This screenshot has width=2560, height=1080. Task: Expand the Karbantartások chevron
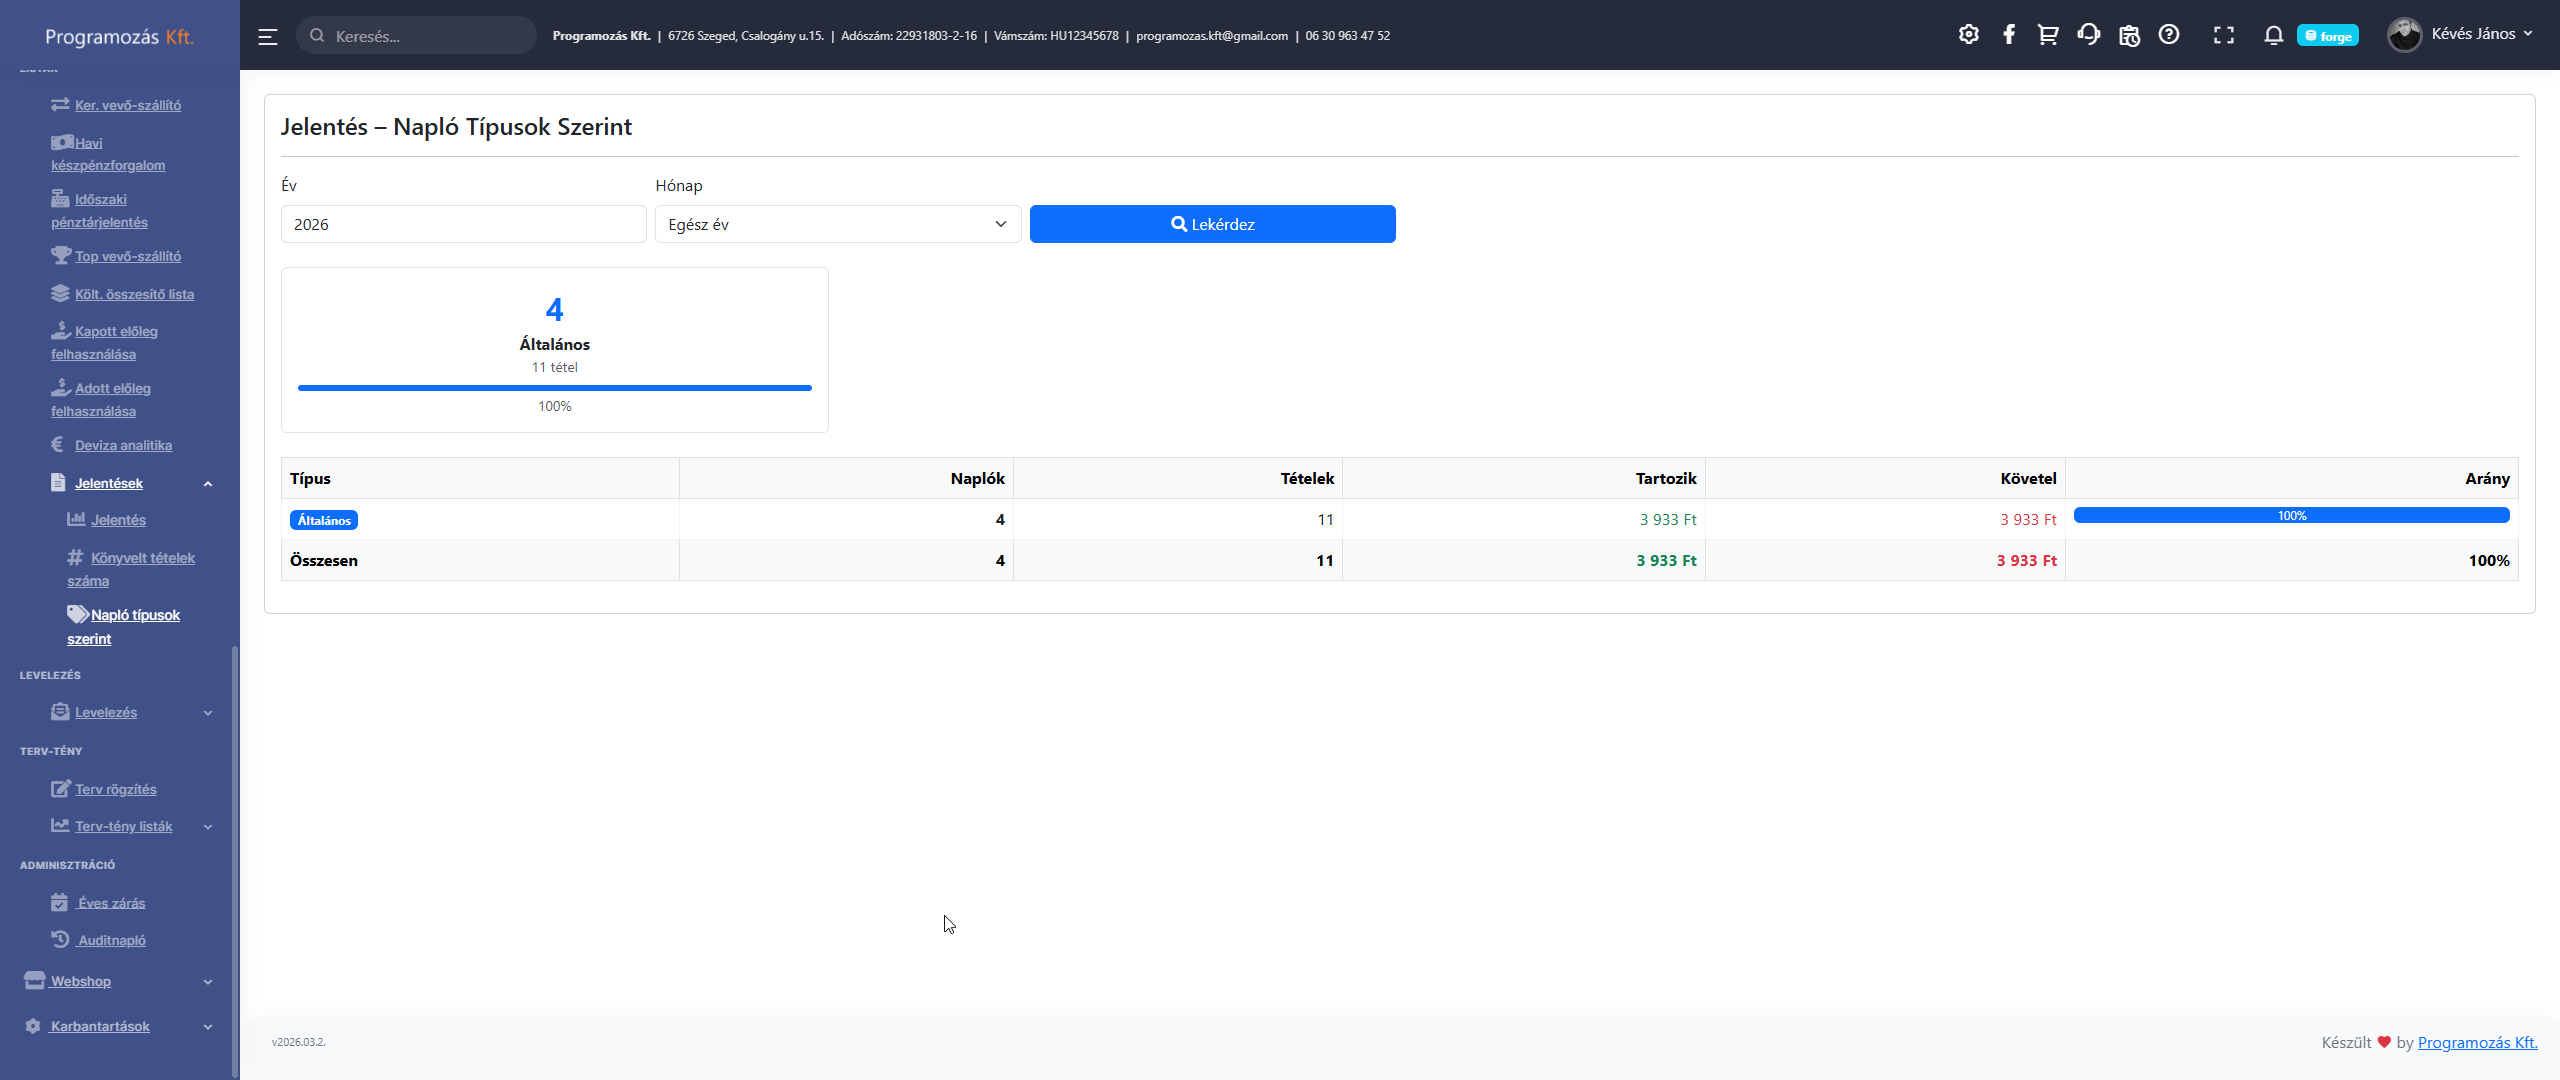coord(208,1027)
